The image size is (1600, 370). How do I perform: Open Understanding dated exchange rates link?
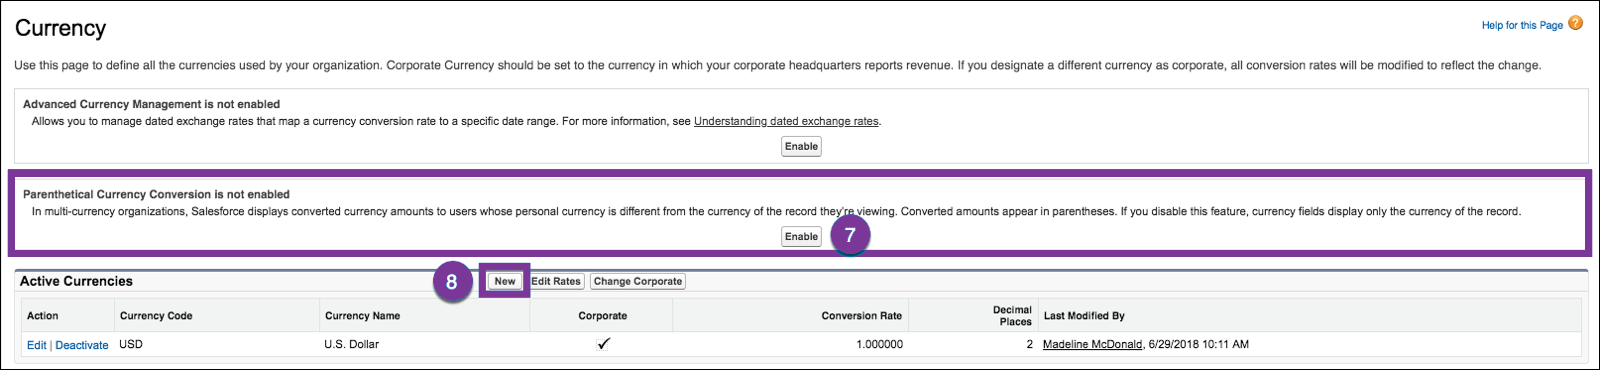786,121
